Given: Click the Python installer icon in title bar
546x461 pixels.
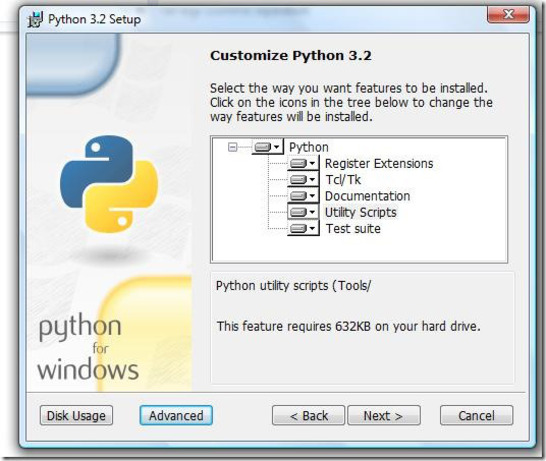Looking at the screenshot, I should pyautogui.click(x=36, y=19).
